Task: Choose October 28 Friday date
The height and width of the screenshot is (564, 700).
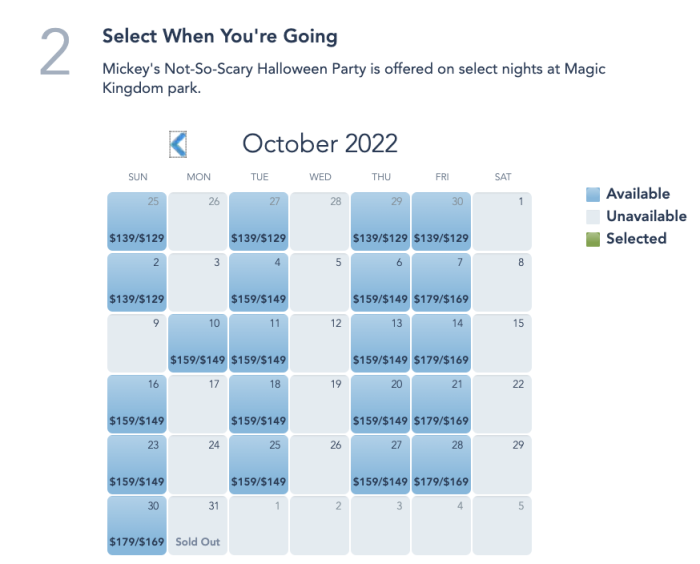Action: point(441,465)
